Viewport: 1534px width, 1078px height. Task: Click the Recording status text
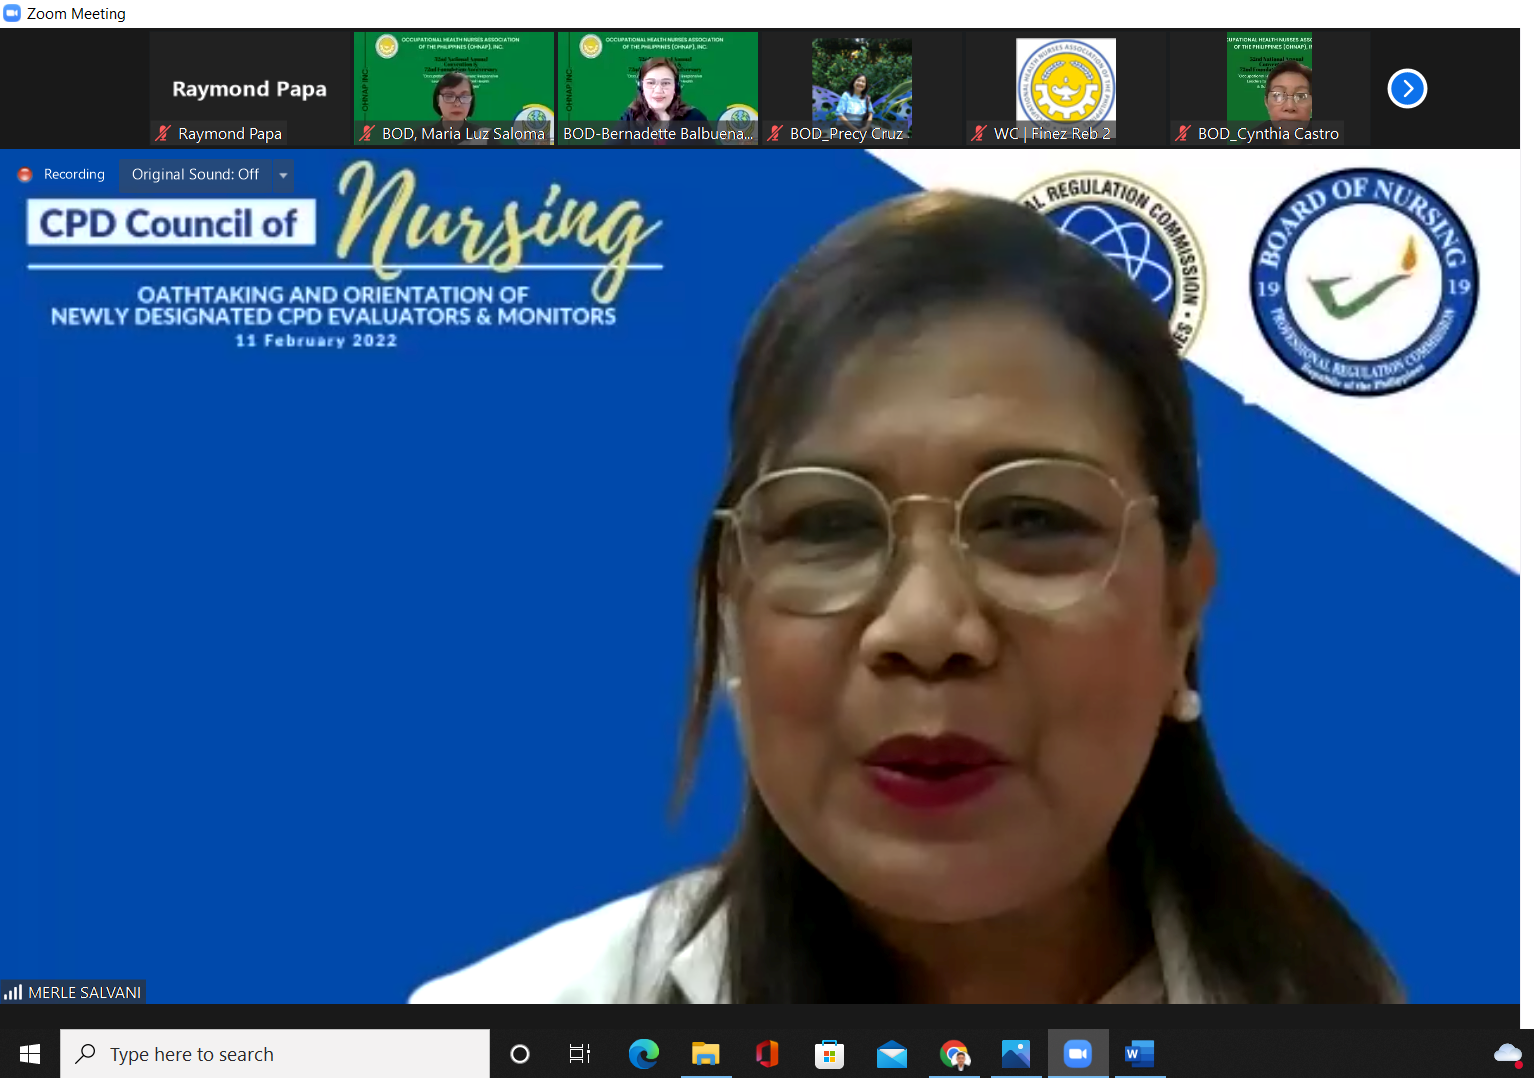pos(74,174)
